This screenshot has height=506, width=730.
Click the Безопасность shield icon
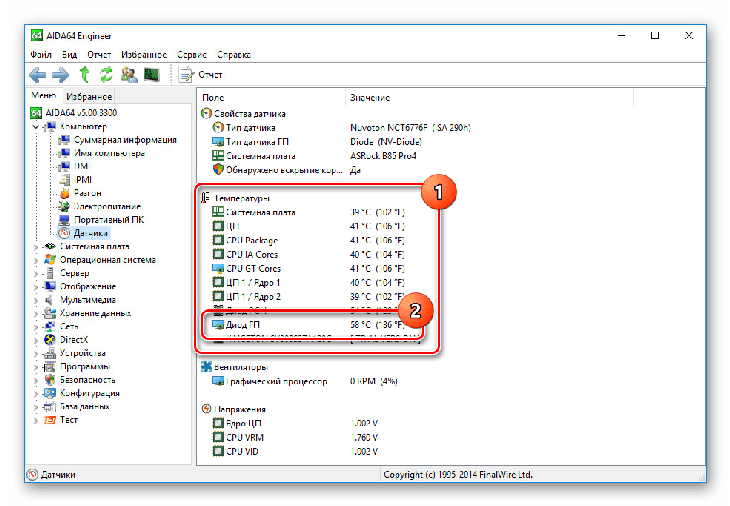point(50,380)
